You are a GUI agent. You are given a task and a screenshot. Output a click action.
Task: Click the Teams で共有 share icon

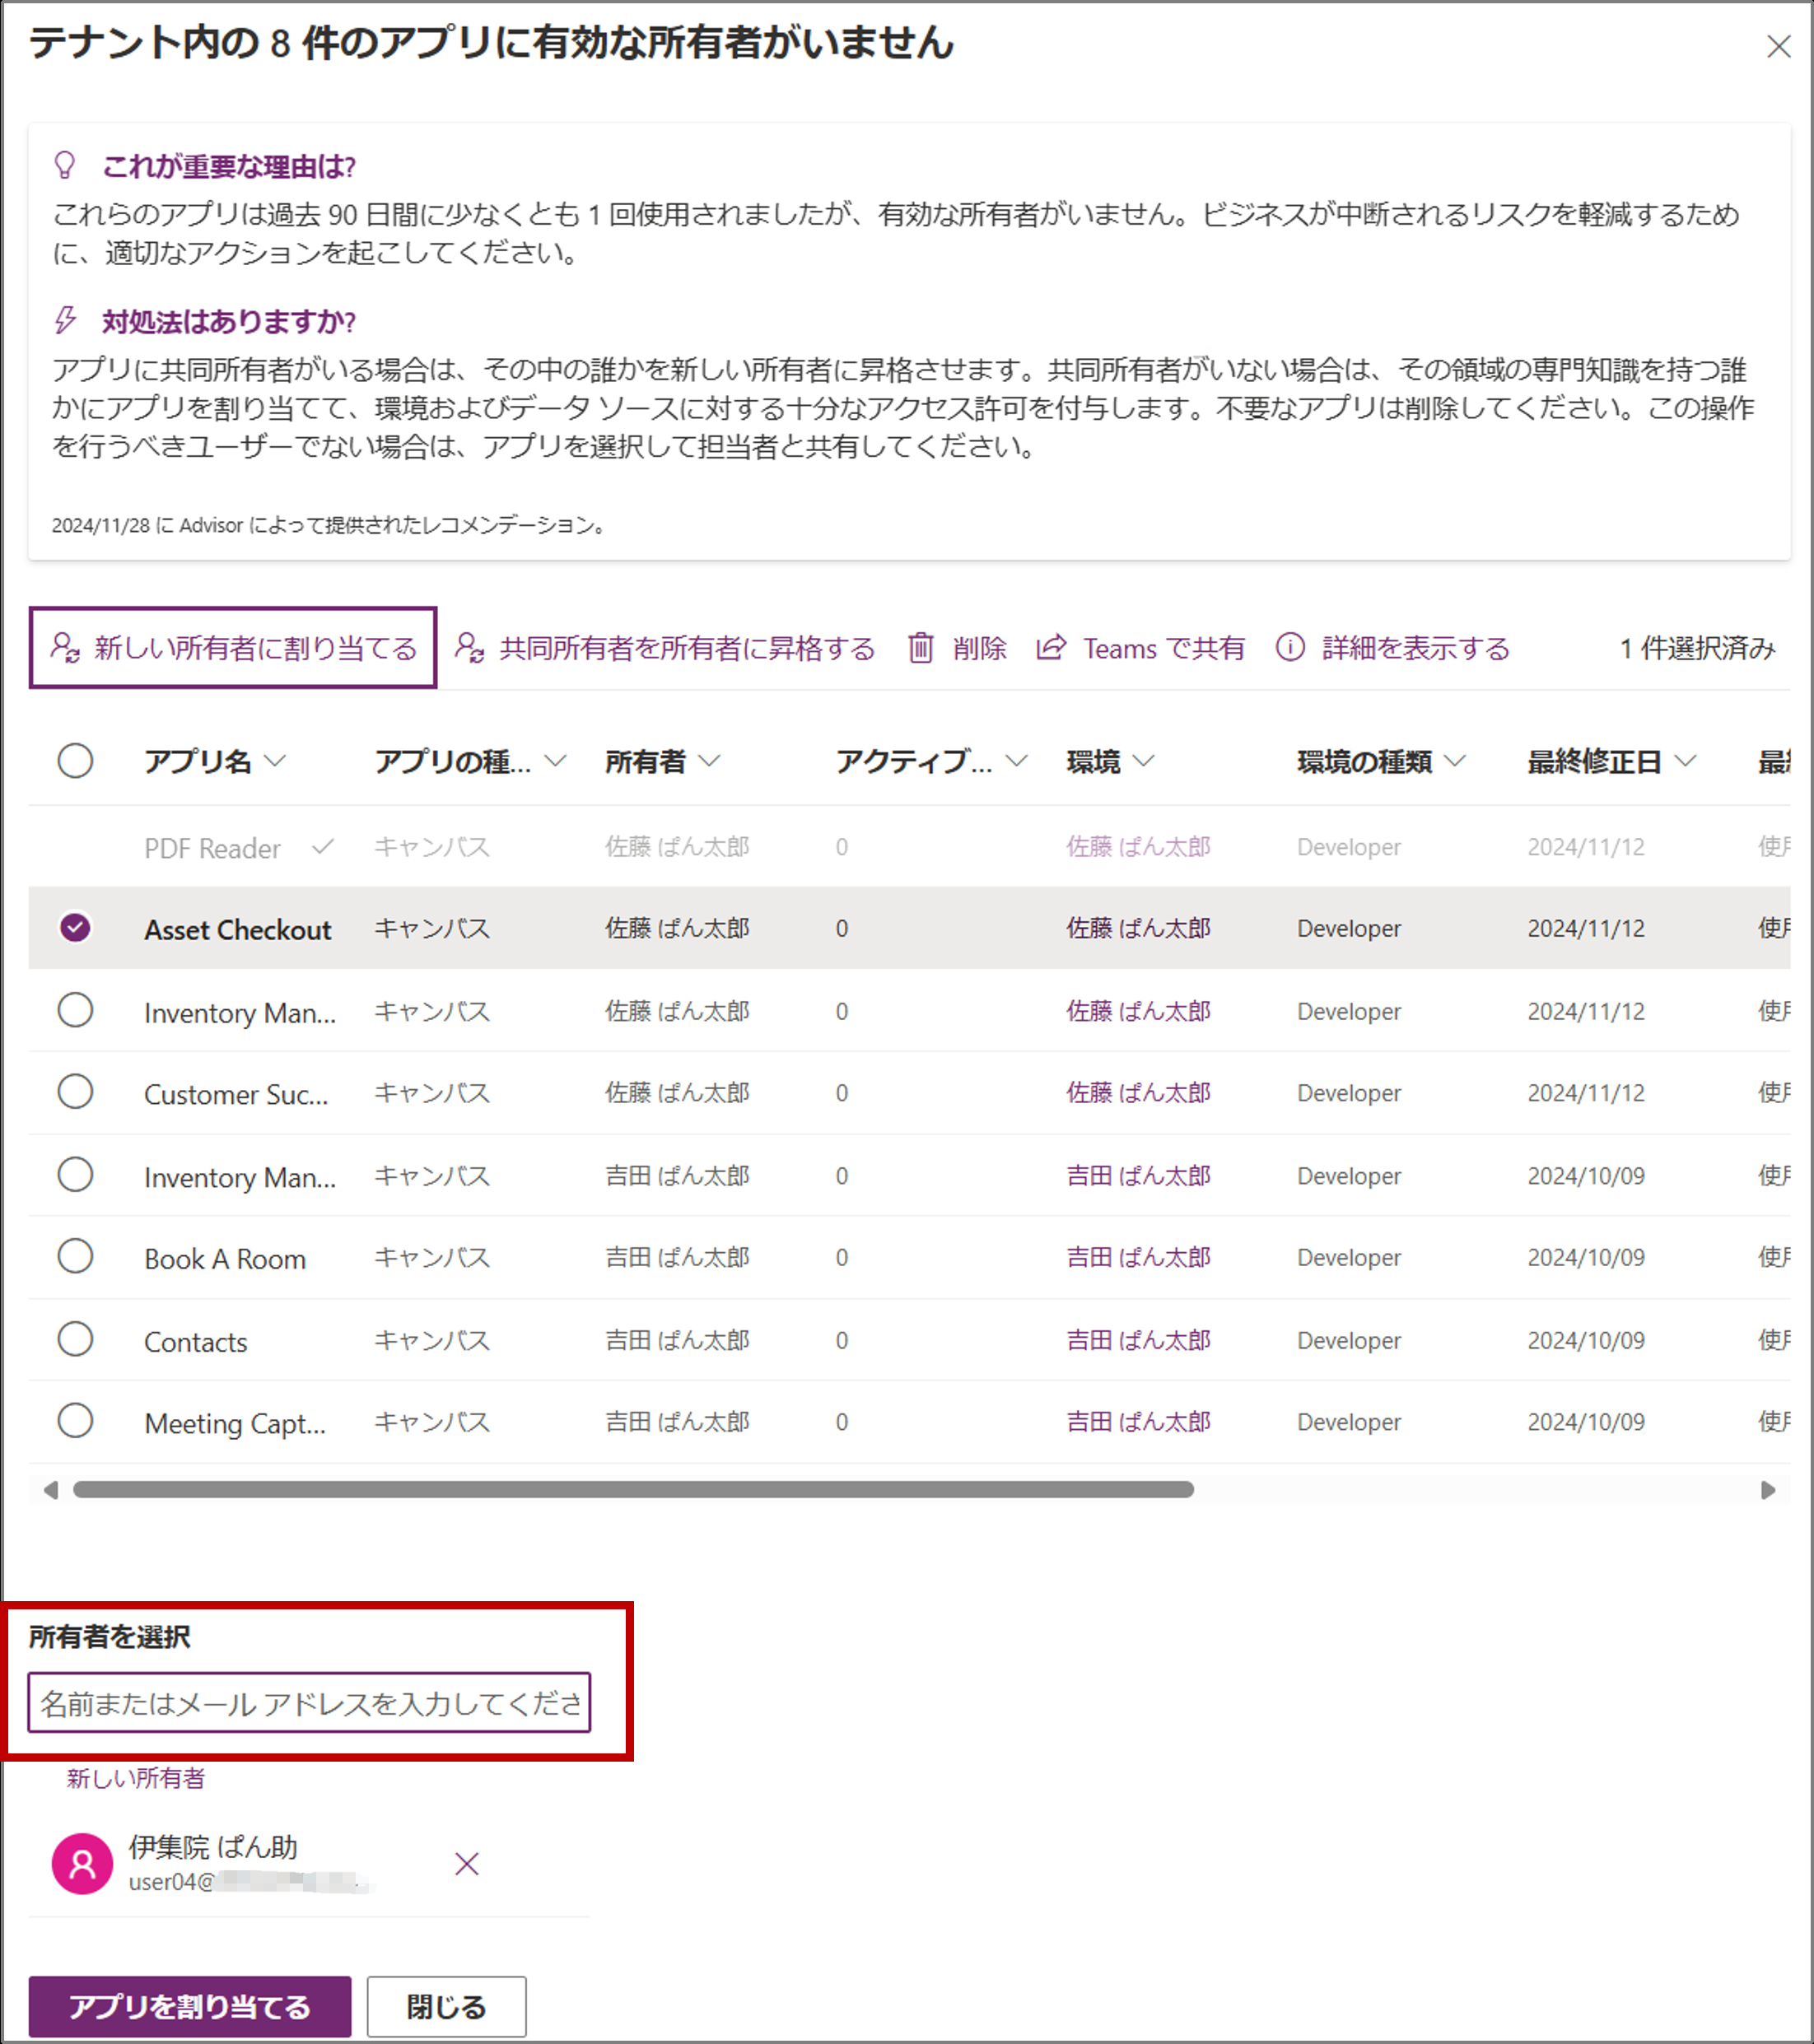coord(1051,648)
